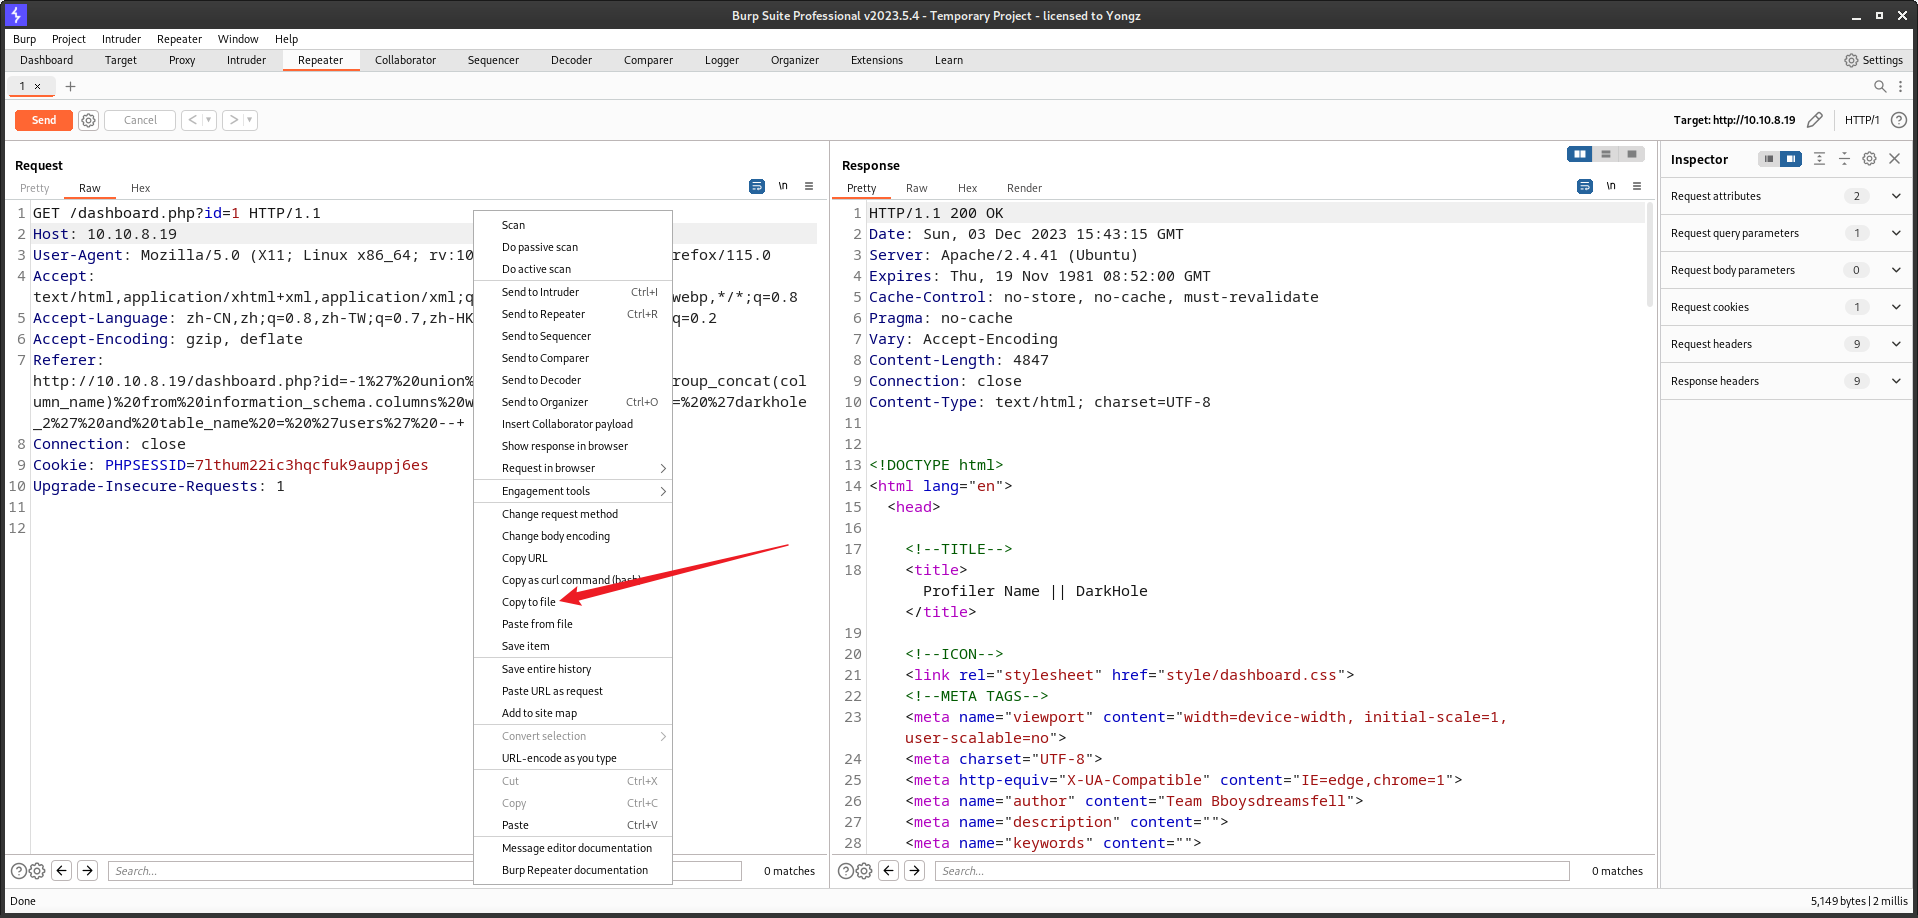Viewport: 1918px width, 918px height.
Task: Open the Decoder tab
Action: pos(571,60)
